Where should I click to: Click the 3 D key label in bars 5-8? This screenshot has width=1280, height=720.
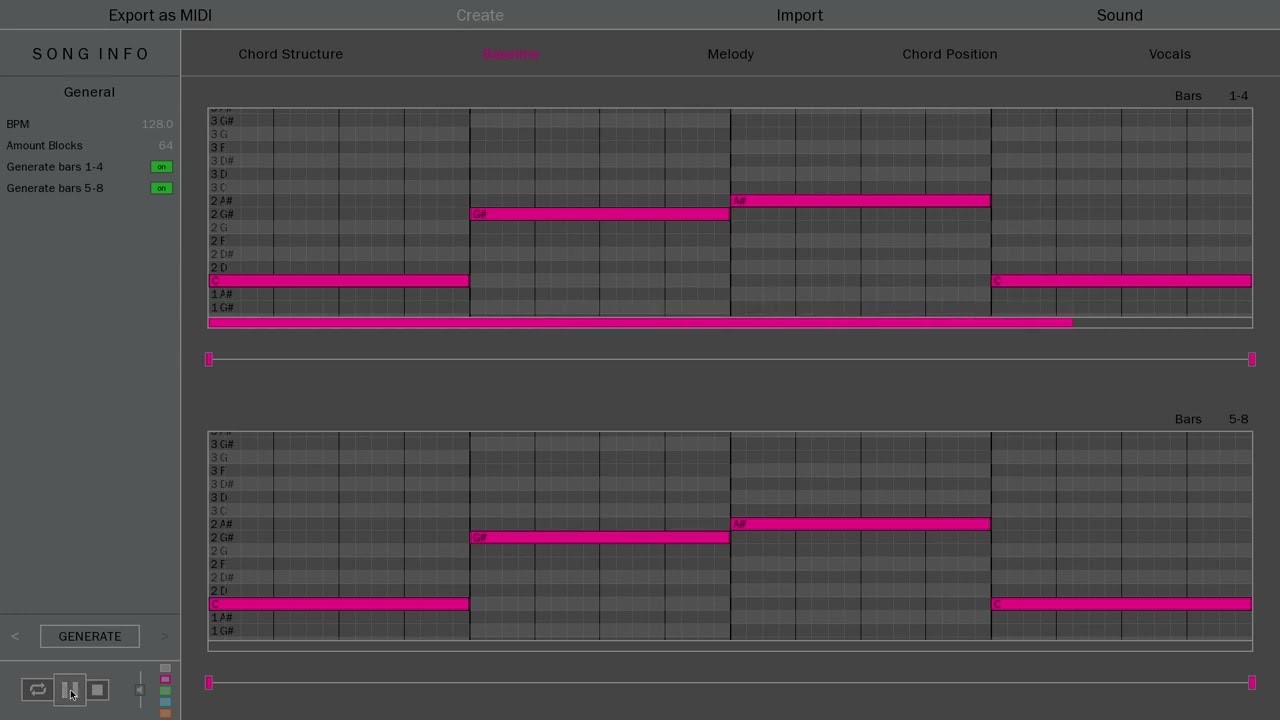tap(219, 497)
